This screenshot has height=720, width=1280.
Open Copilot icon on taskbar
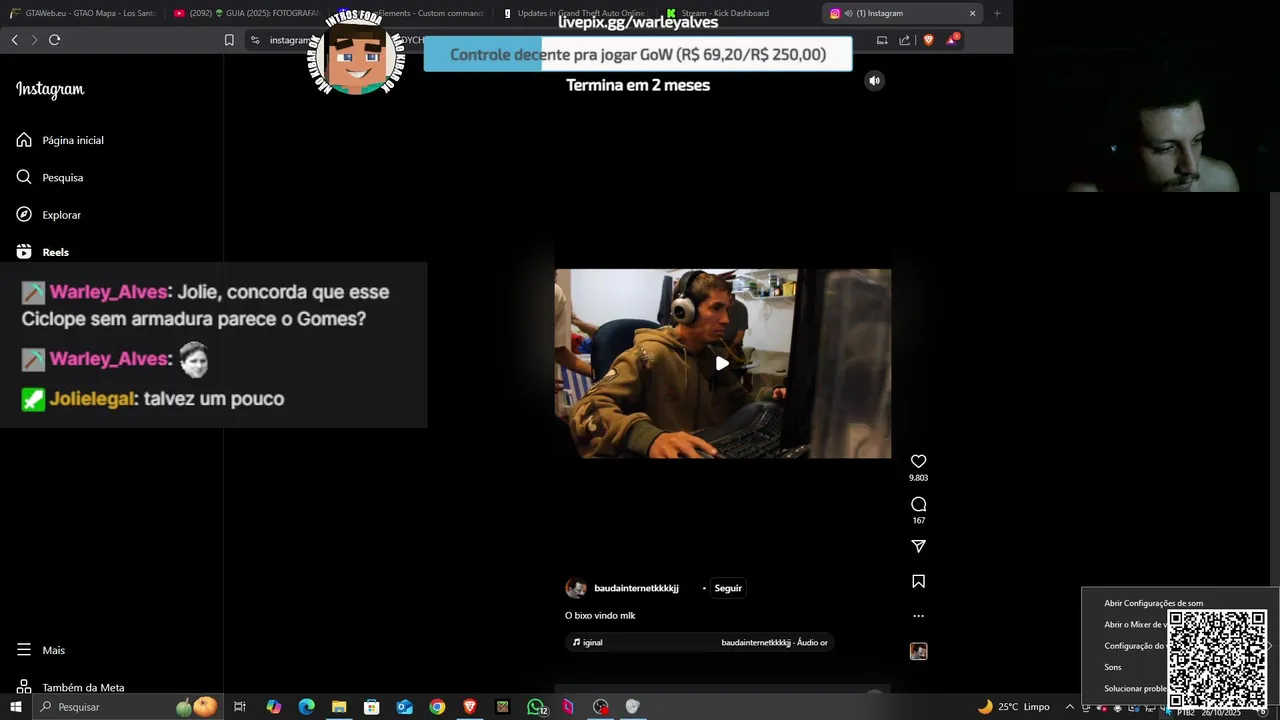273,707
